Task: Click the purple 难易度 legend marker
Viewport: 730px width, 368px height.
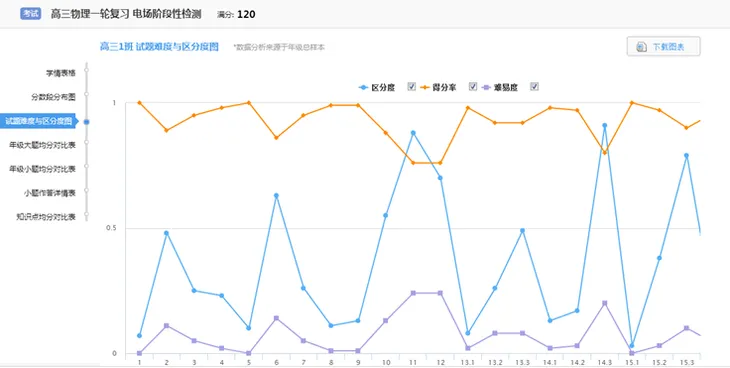Action: 487,87
